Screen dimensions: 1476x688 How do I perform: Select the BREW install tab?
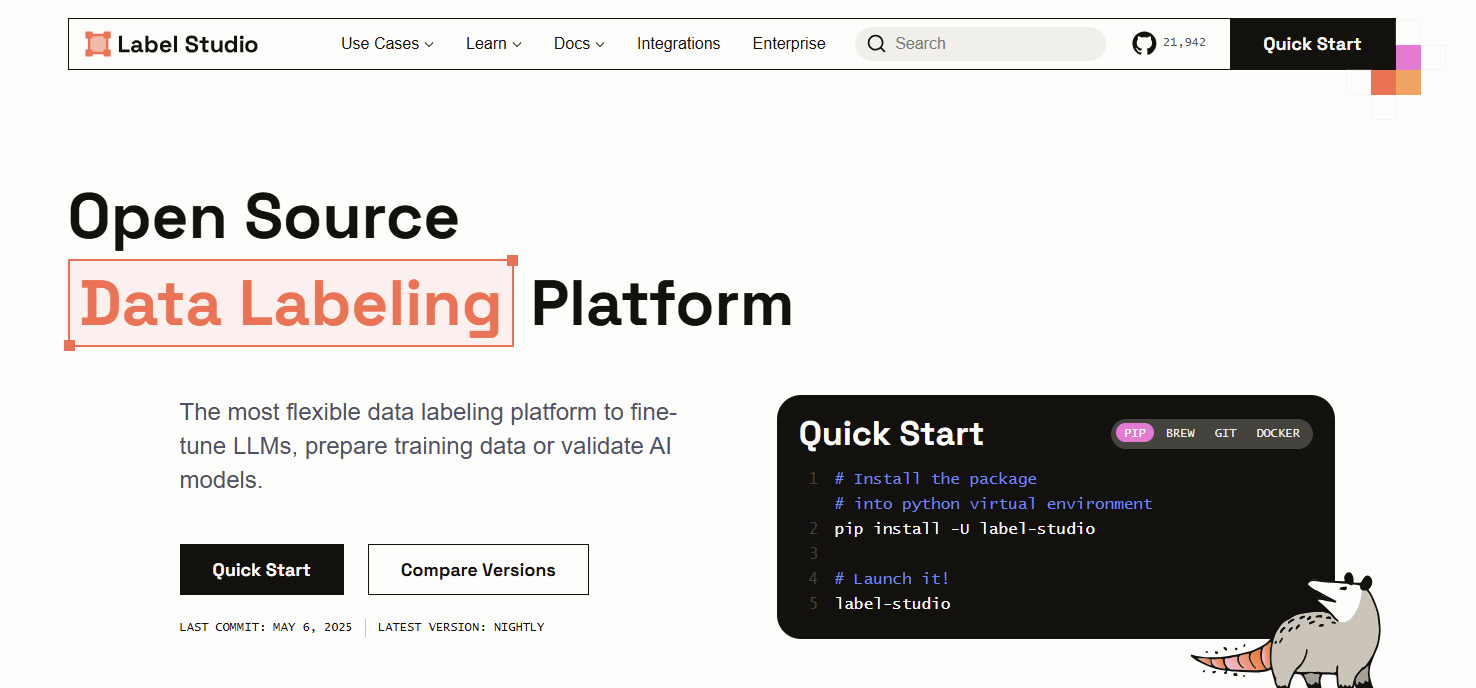(x=1180, y=433)
